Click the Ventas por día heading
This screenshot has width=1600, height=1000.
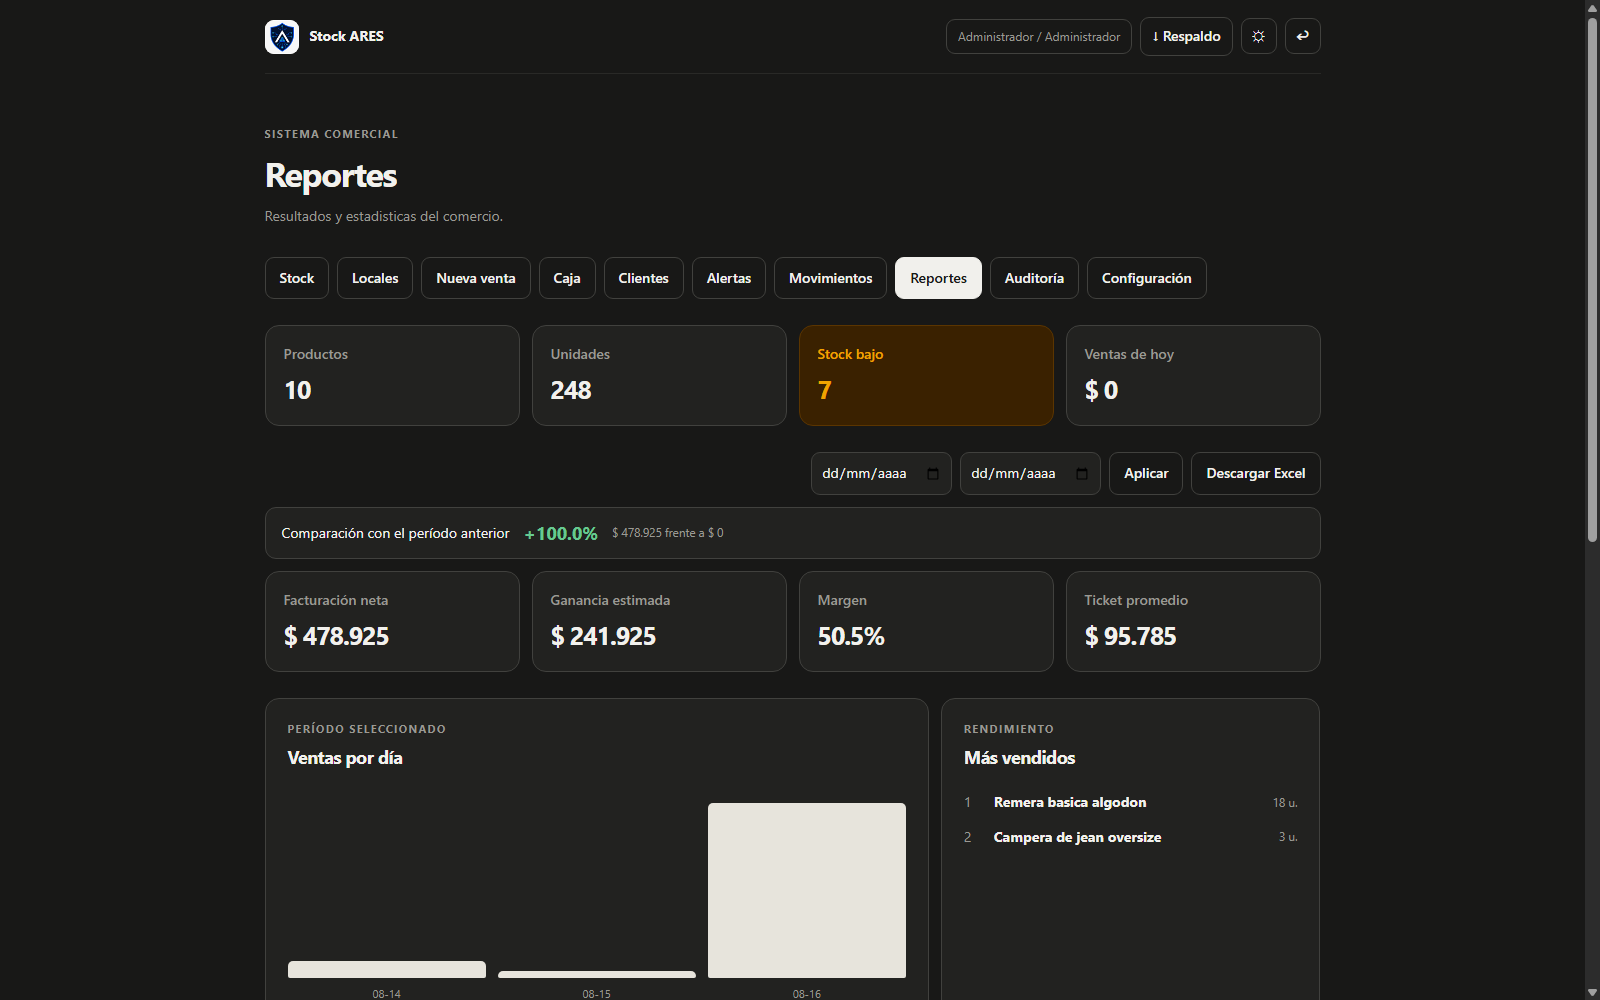coord(345,758)
